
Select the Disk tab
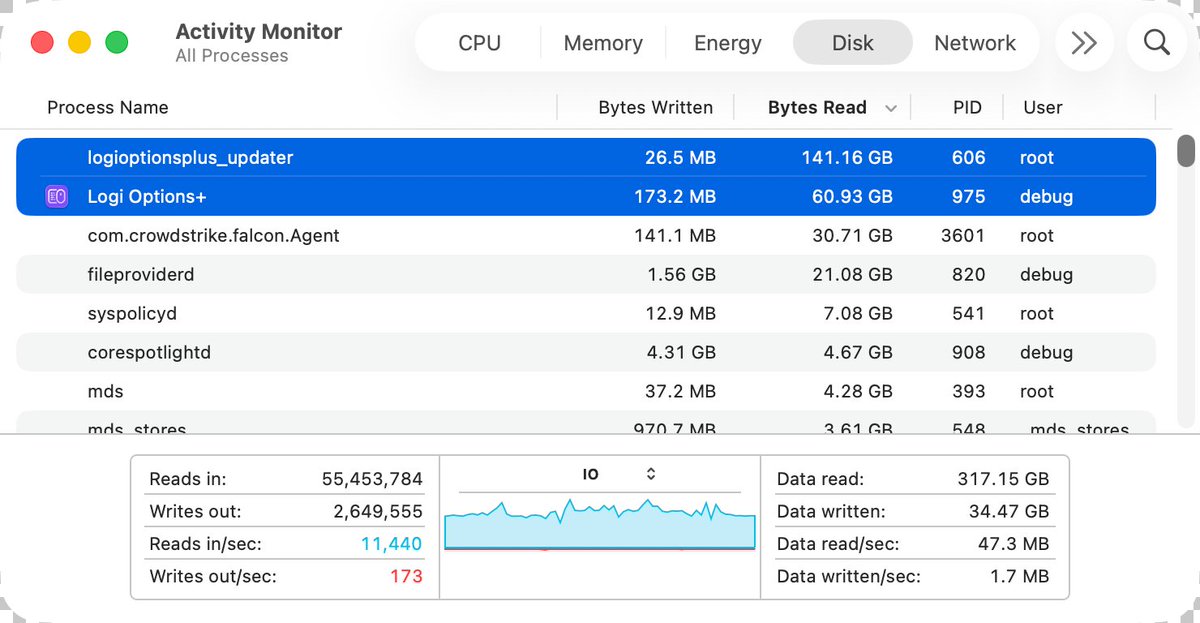[853, 43]
